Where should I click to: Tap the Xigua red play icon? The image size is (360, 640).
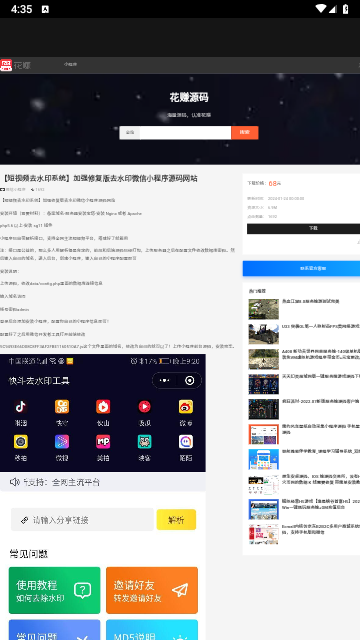[144, 407]
